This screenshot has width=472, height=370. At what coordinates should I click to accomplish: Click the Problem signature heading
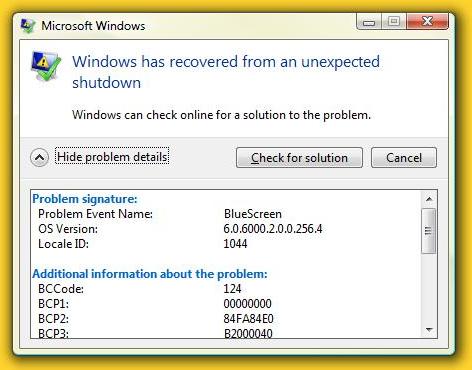coord(85,199)
